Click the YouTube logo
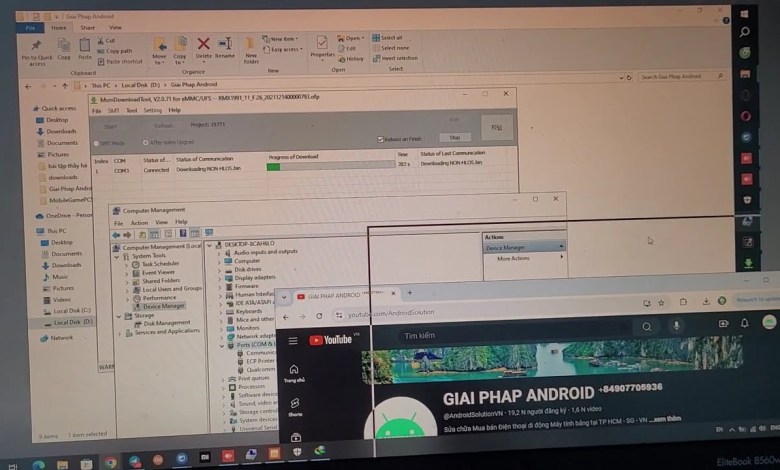780x470 pixels. tap(331, 340)
